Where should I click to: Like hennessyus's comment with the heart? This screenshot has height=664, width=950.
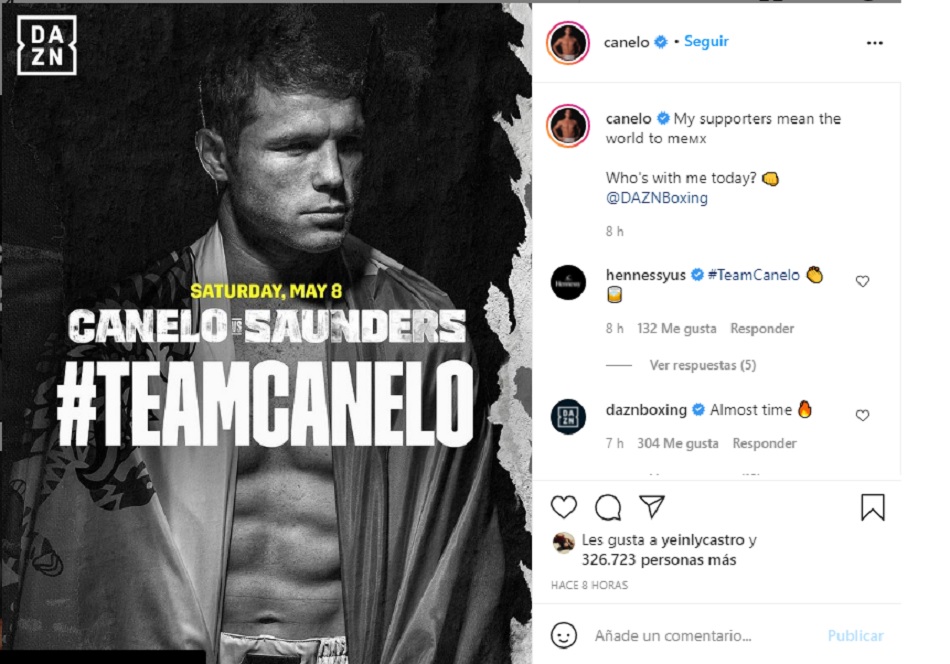(862, 281)
